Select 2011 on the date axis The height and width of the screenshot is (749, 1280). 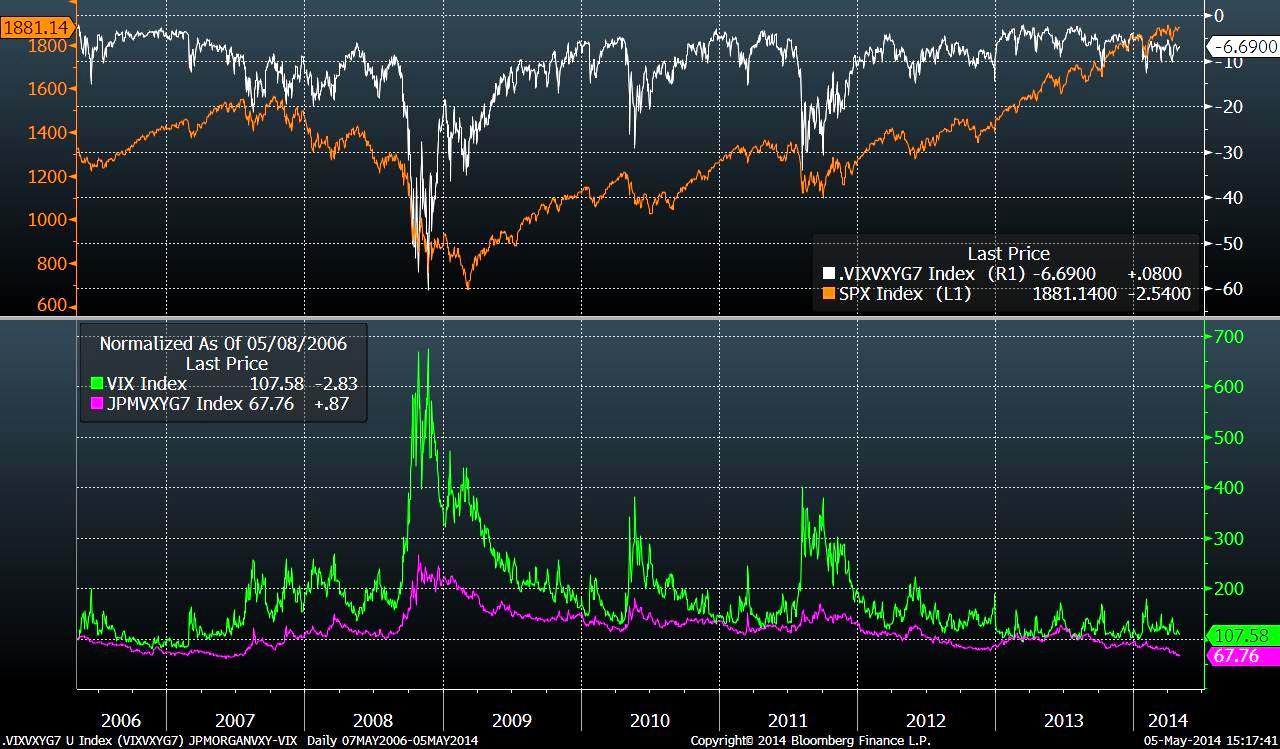point(787,720)
